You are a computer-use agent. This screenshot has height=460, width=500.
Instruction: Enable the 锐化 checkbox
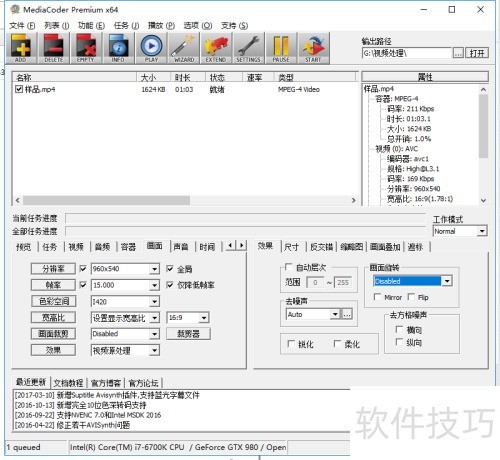point(291,343)
